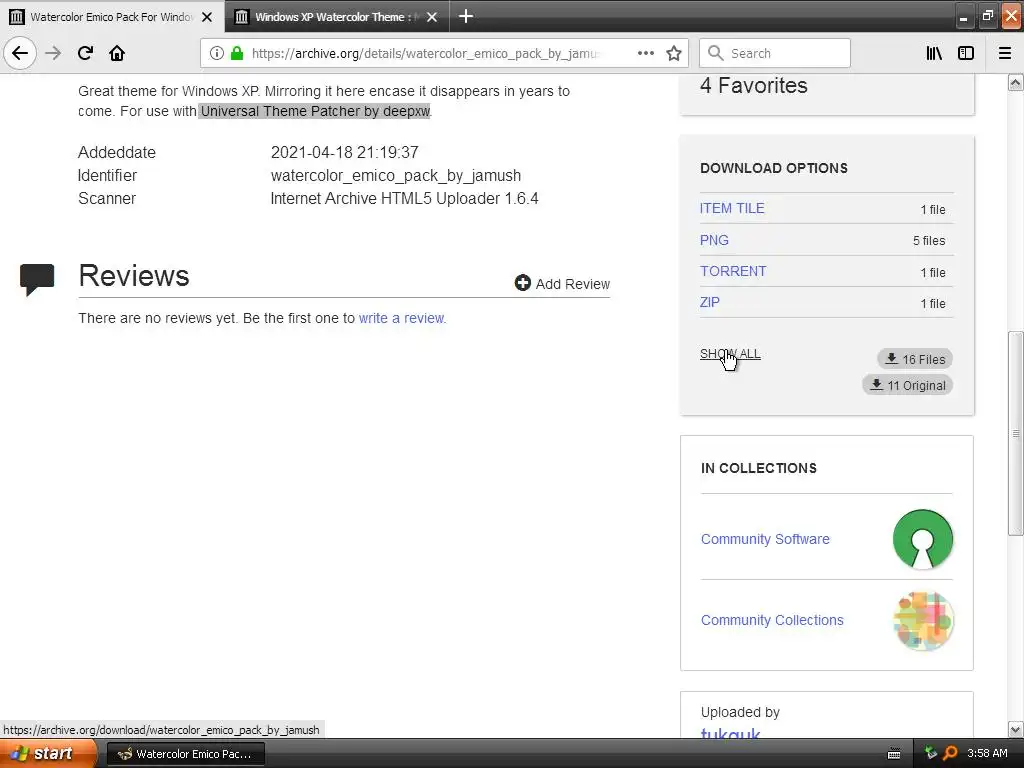Click SHOW ALL download files
Screen dimensions: 1024x768
[x=730, y=354]
